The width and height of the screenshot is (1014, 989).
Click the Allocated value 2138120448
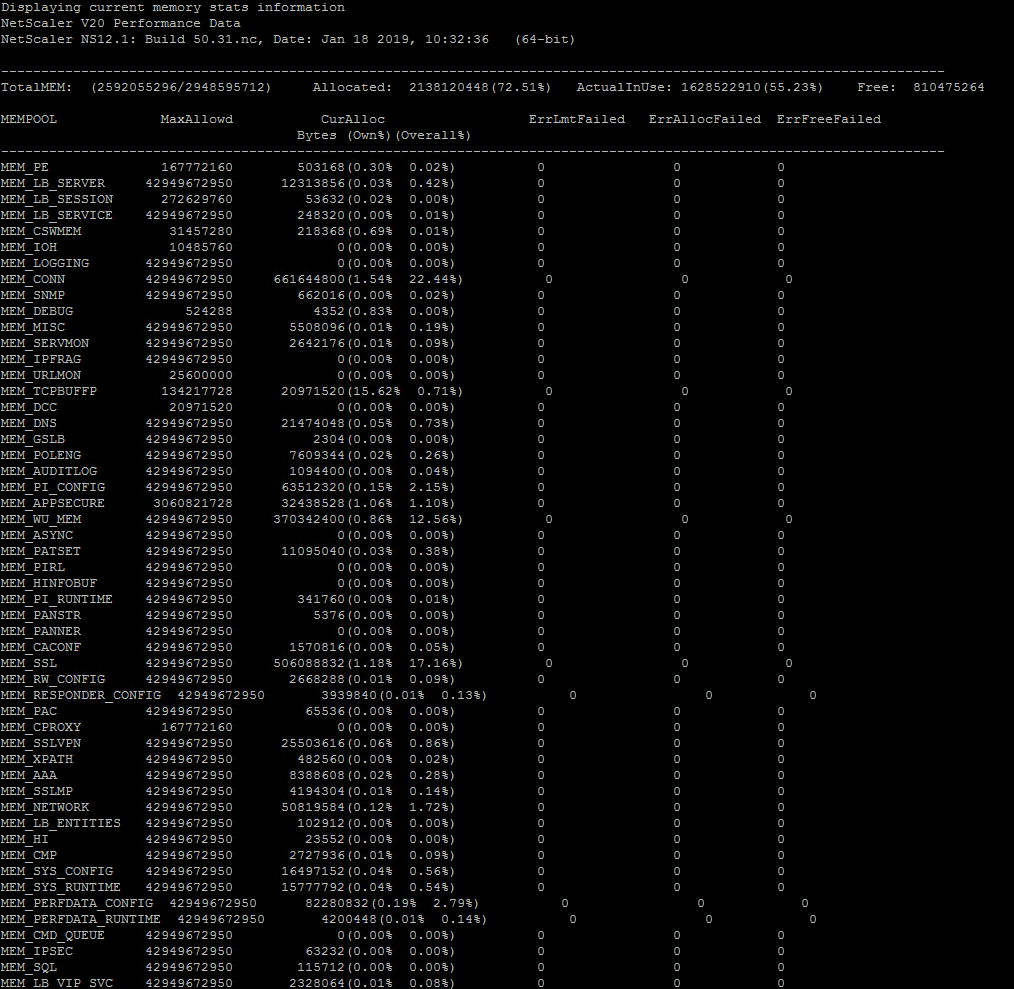[x=449, y=87]
